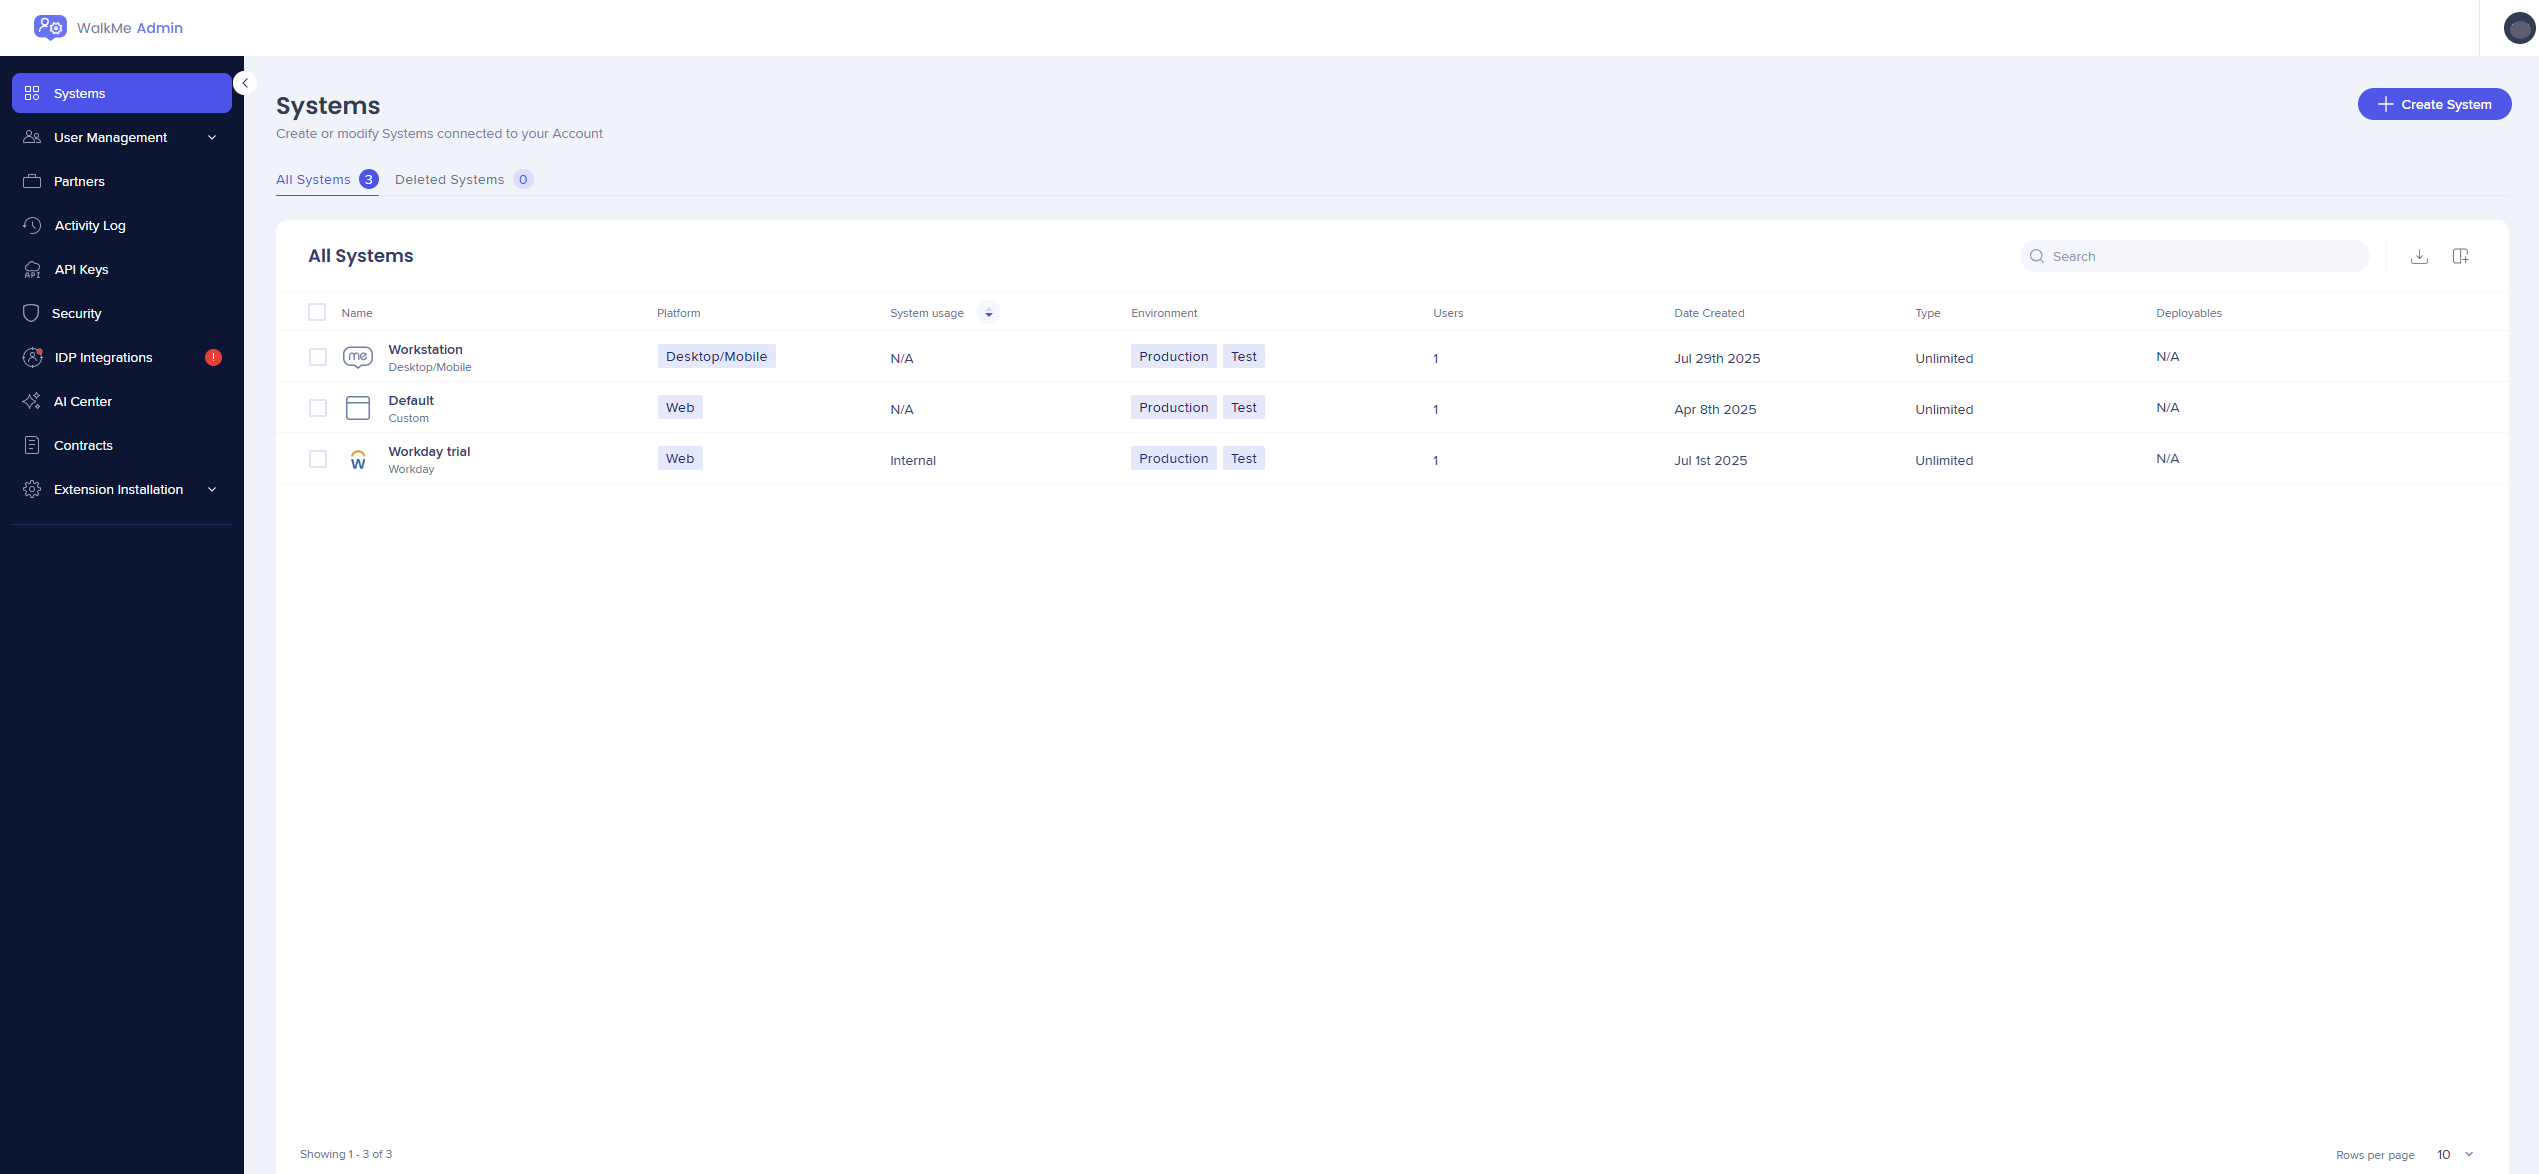Screen dimensions: 2539x1174
Task: Check the Workstation system row checkbox
Action: 318,358
